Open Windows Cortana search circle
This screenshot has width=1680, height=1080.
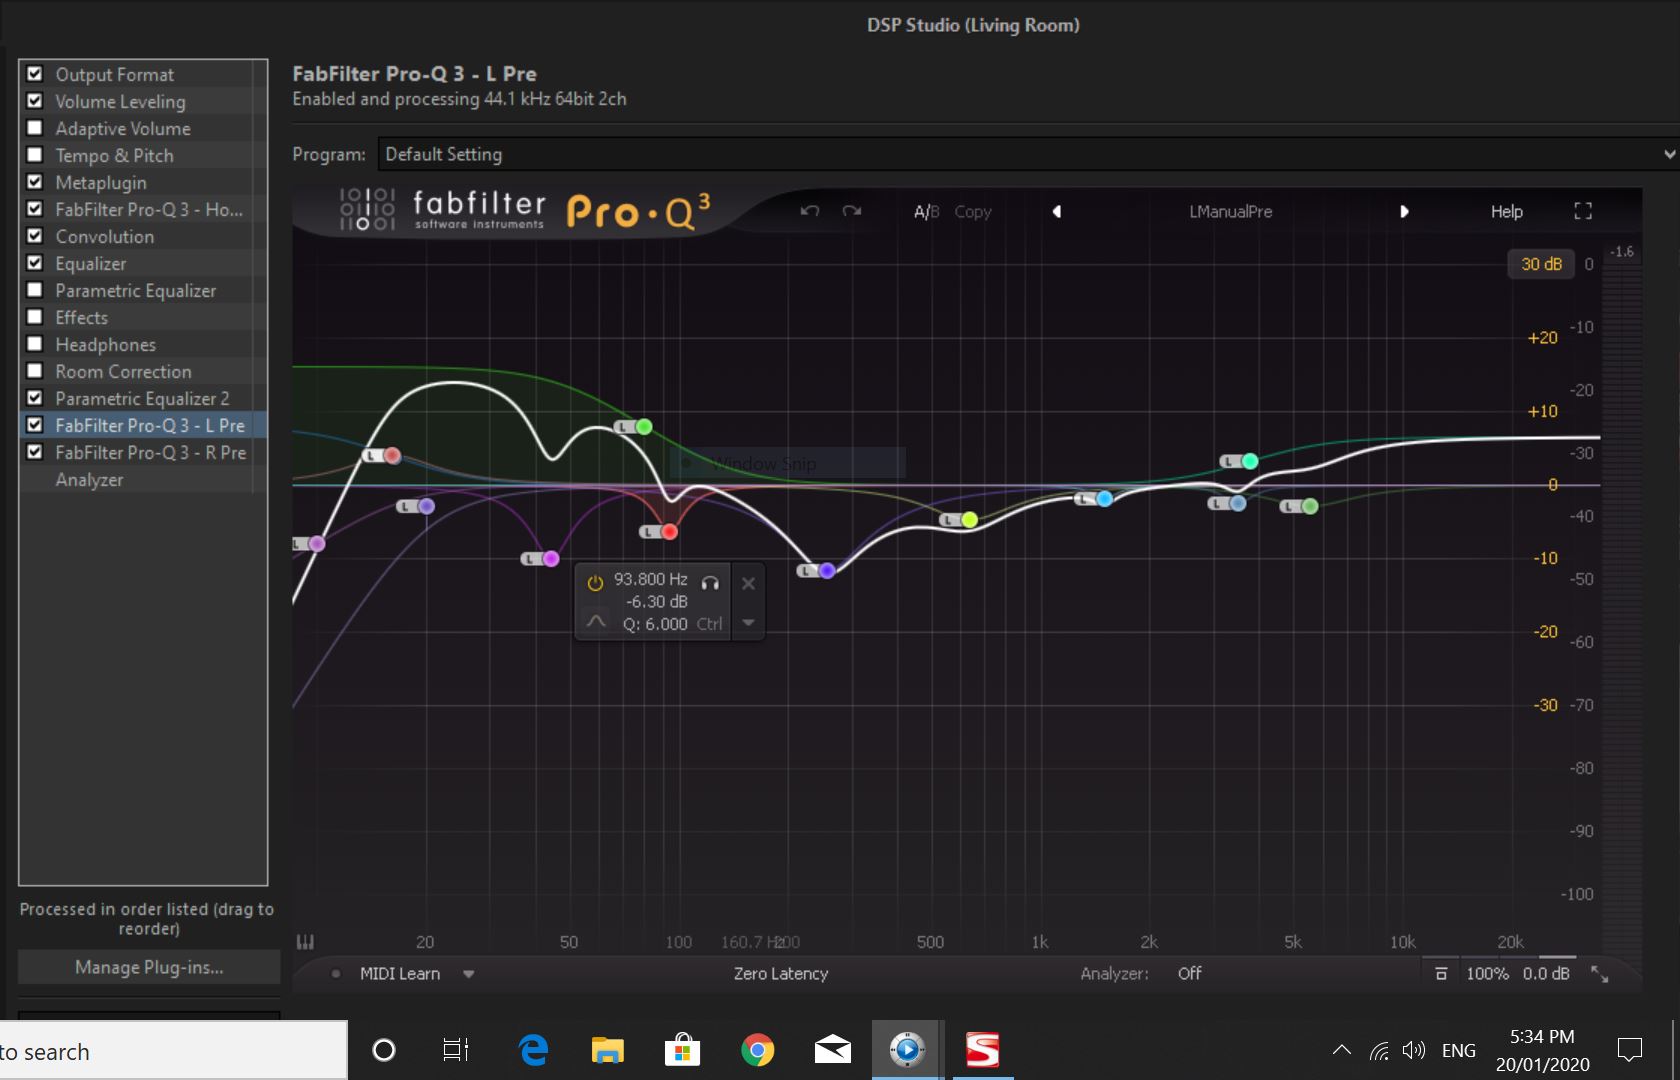(384, 1050)
